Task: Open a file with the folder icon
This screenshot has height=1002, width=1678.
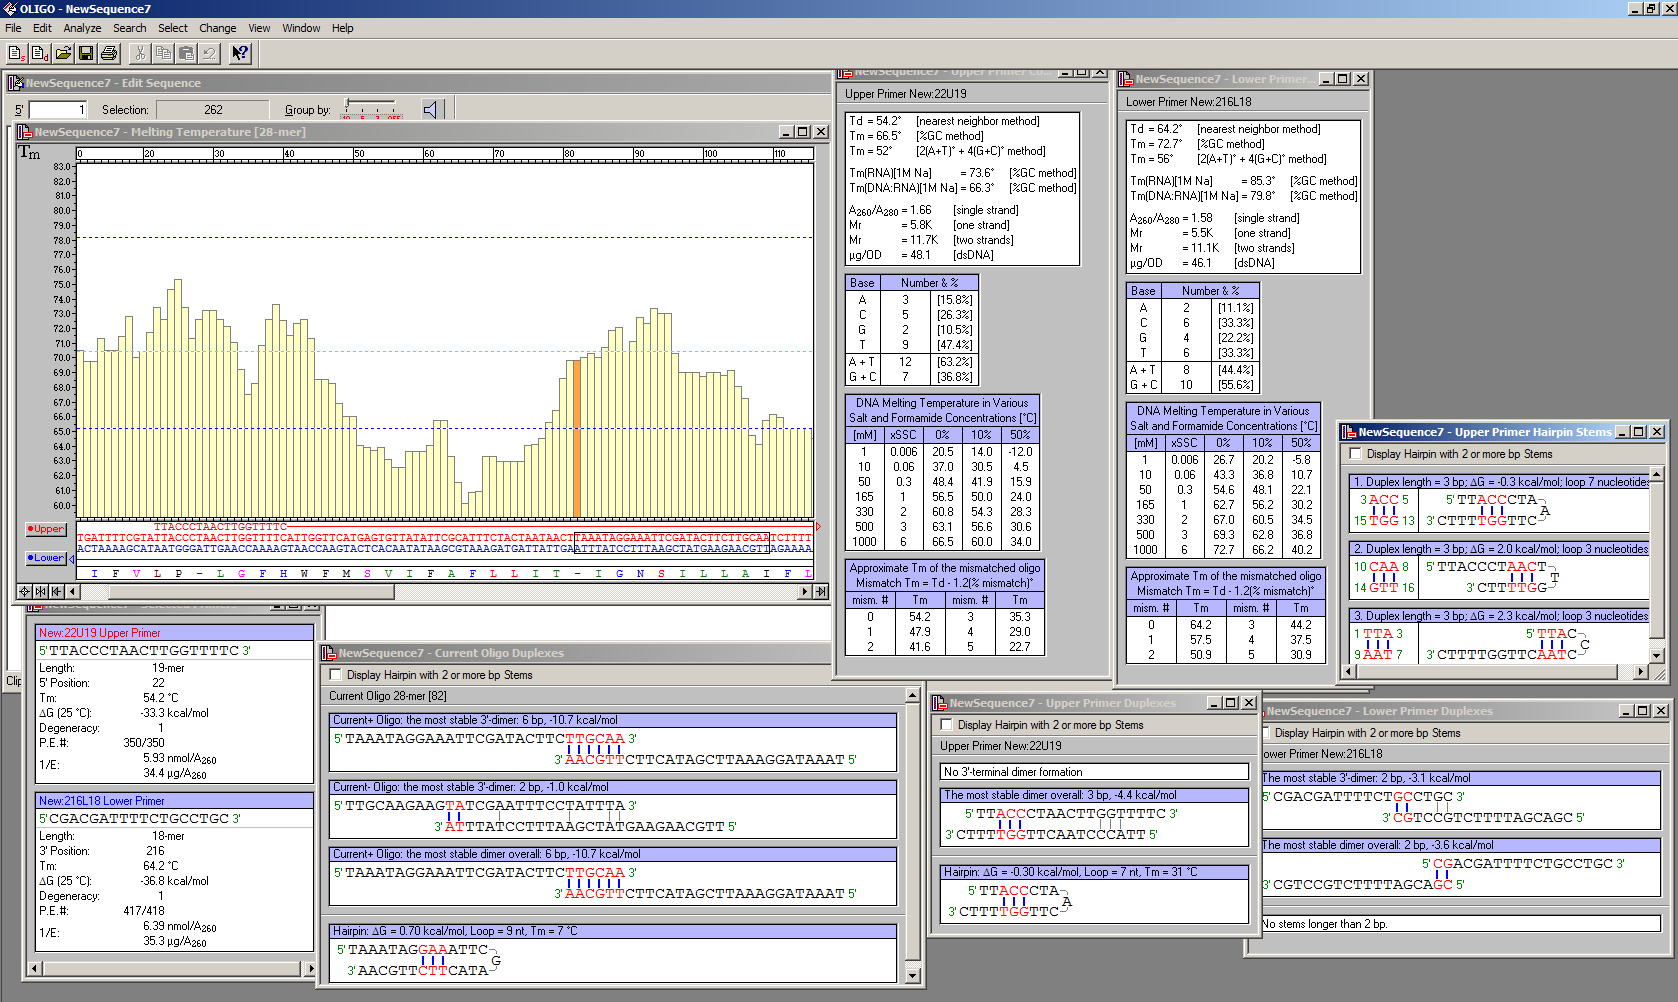Action: point(63,53)
